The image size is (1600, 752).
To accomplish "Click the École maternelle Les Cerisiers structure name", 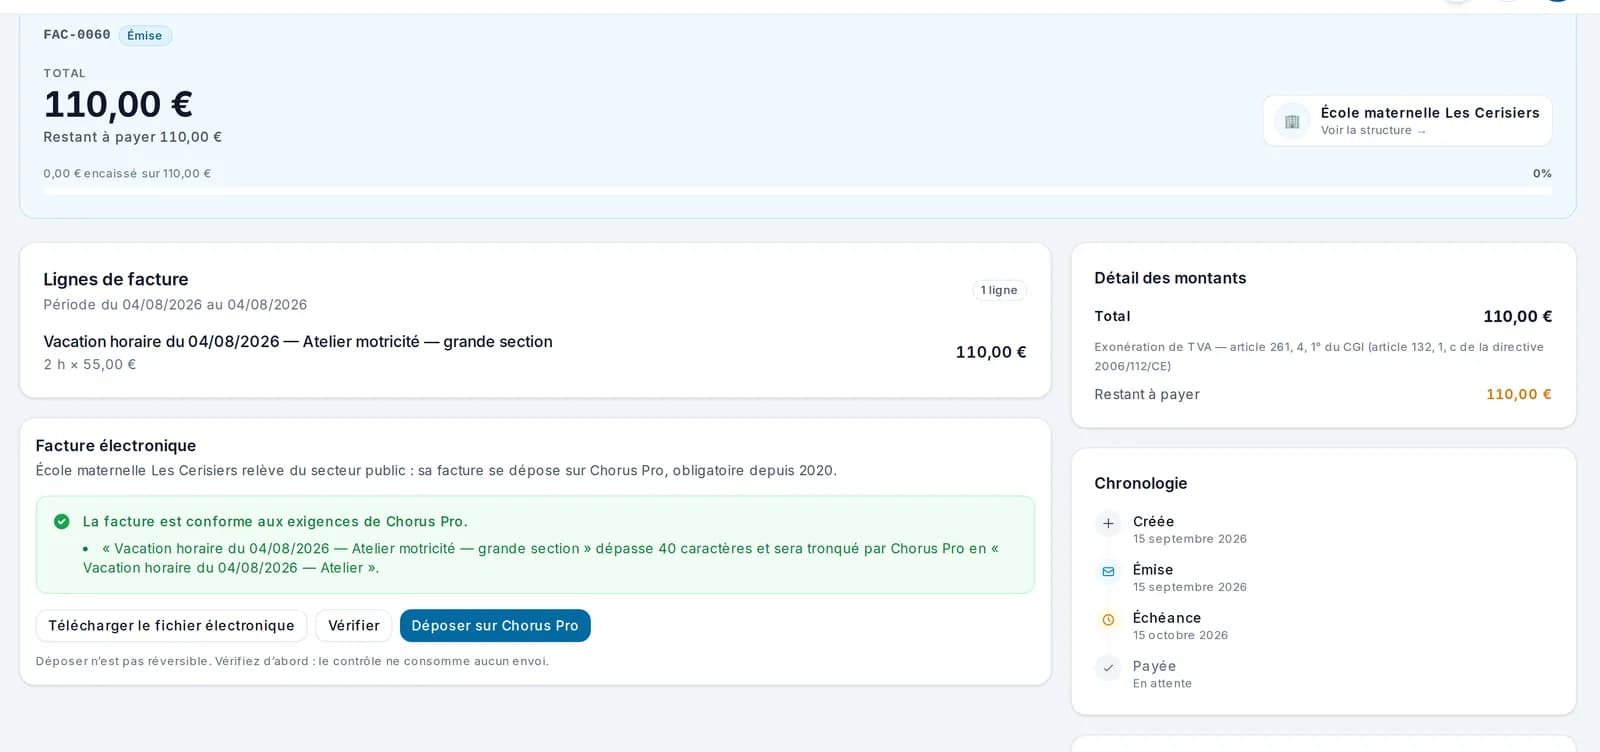I will click(x=1430, y=113).
